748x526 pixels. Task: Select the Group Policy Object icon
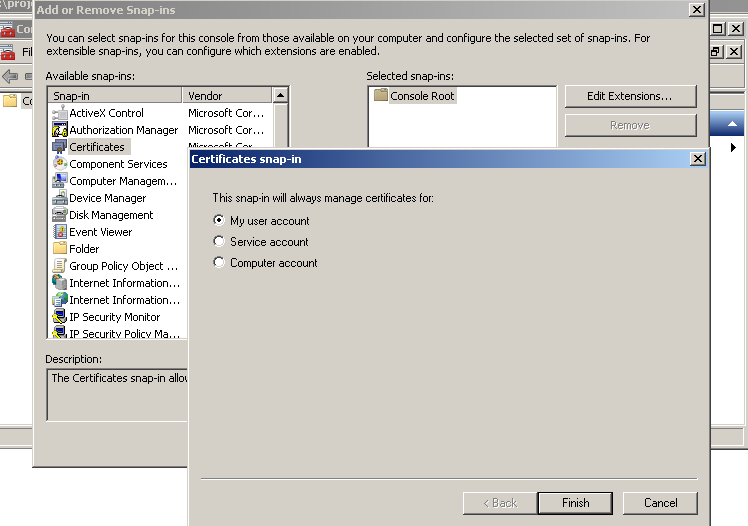(60, 266)
